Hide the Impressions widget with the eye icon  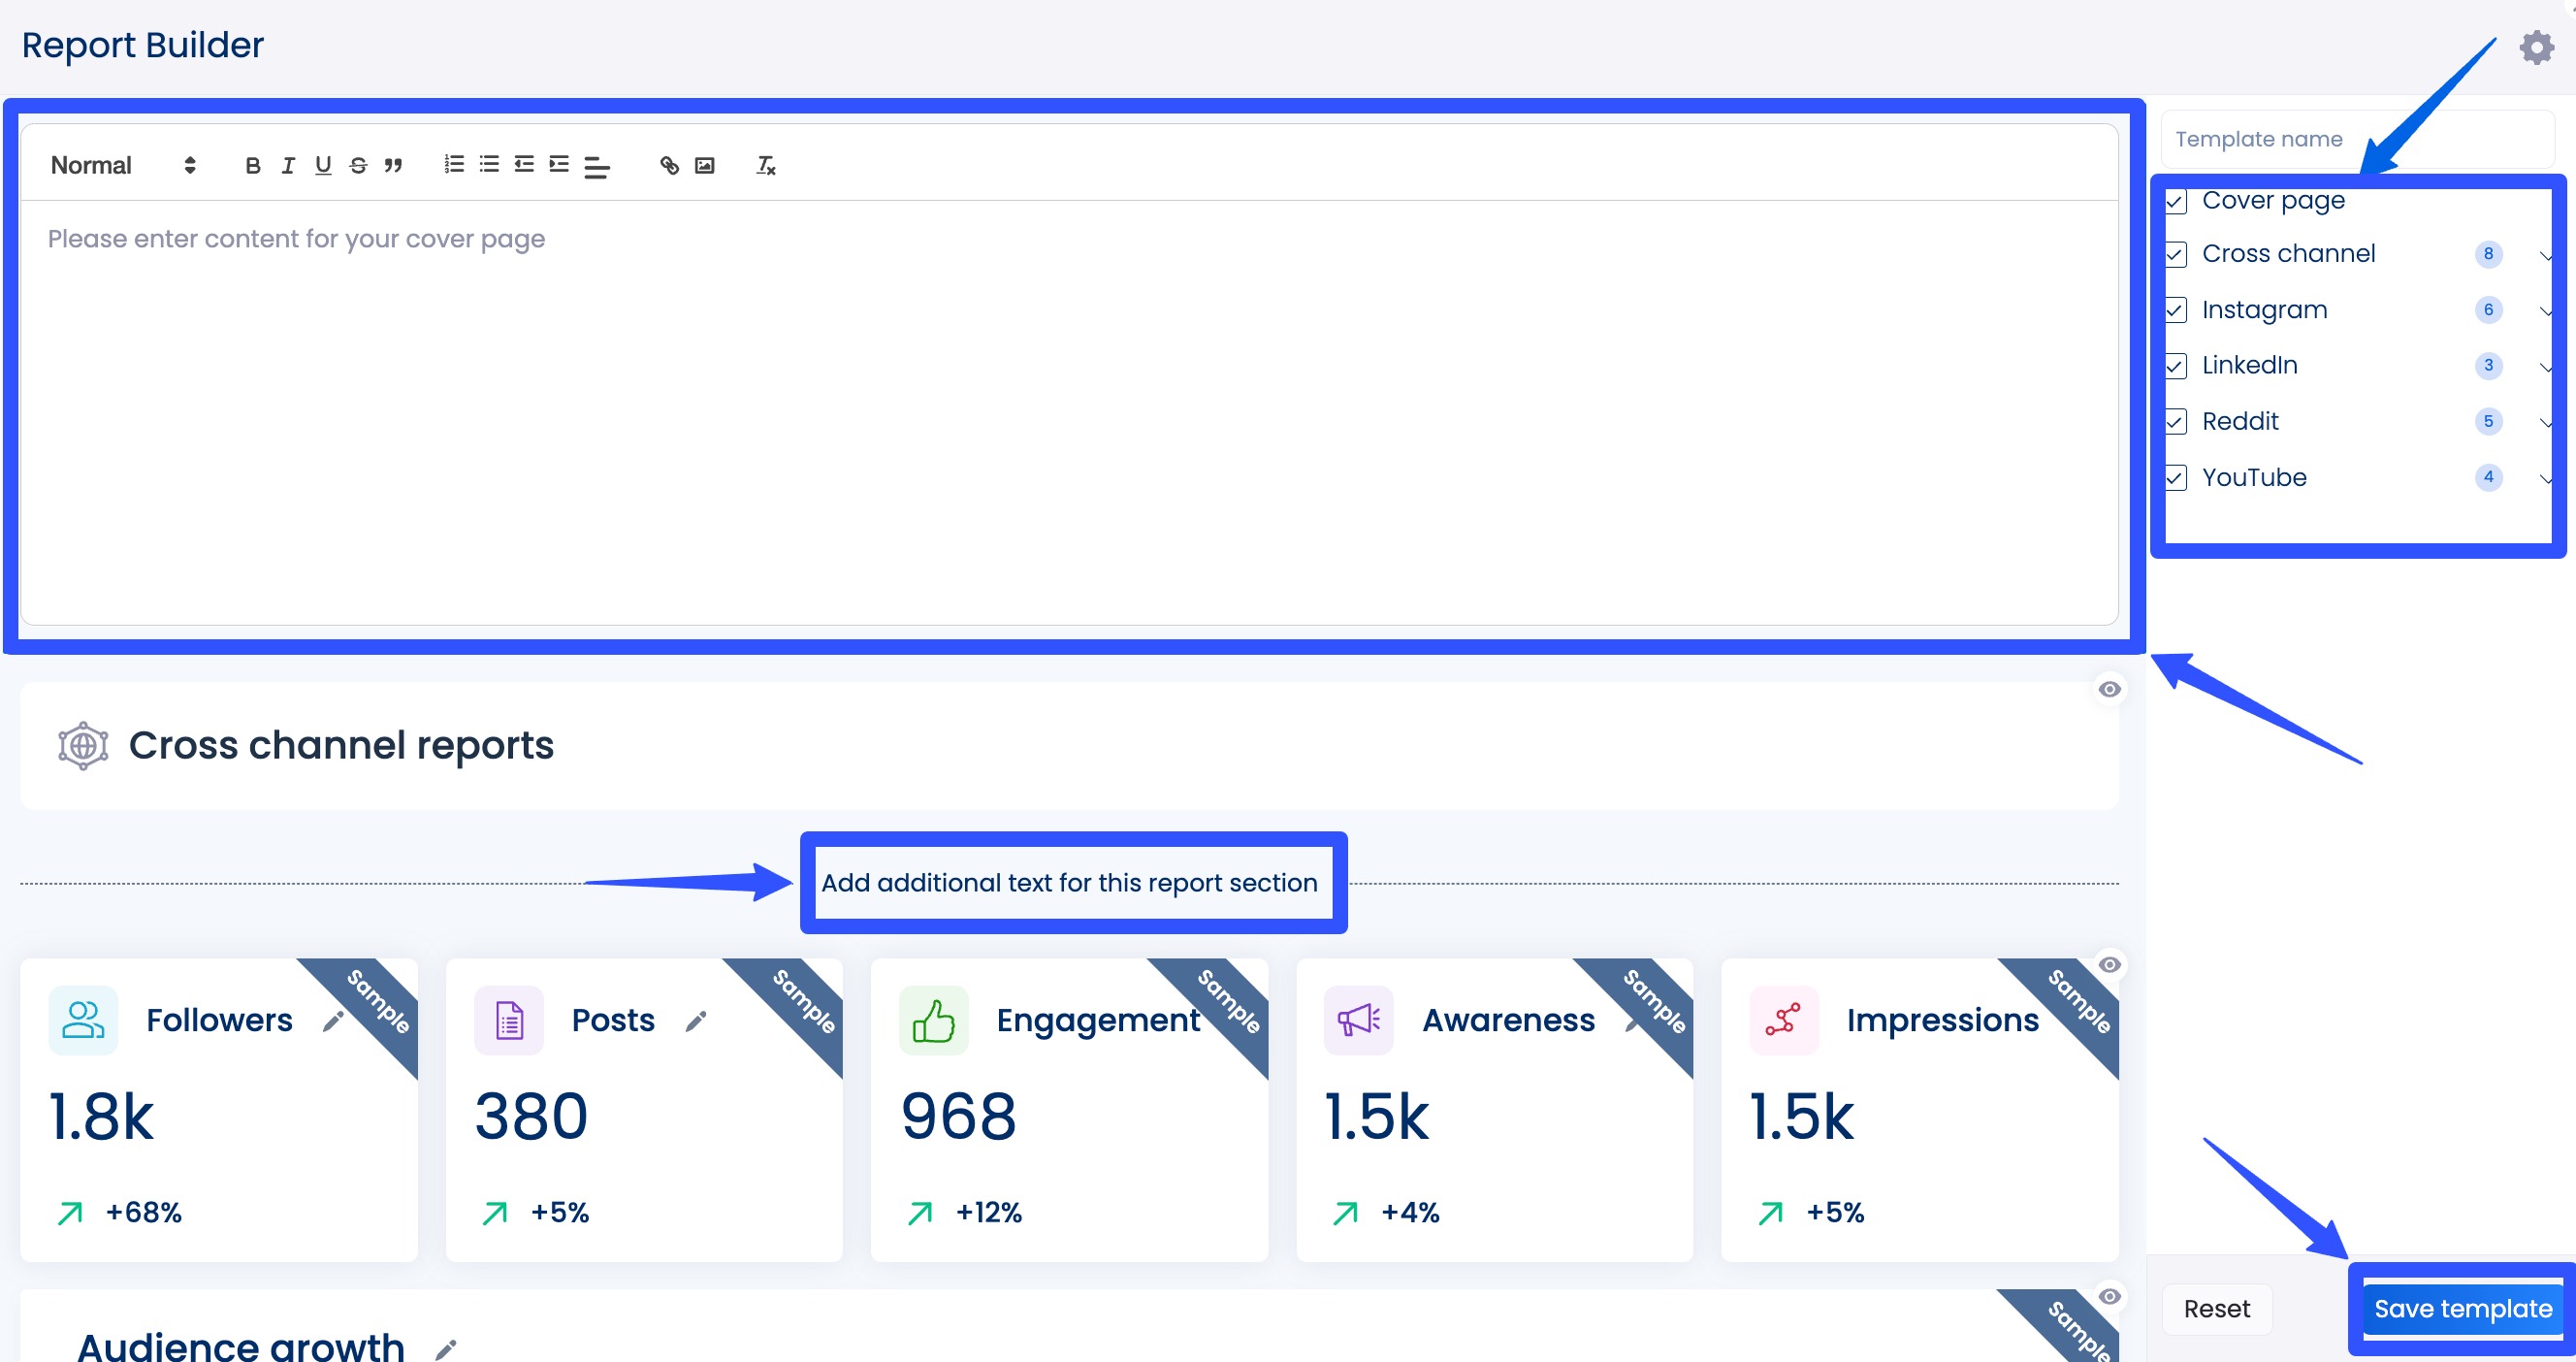(x=2110, y=963)
